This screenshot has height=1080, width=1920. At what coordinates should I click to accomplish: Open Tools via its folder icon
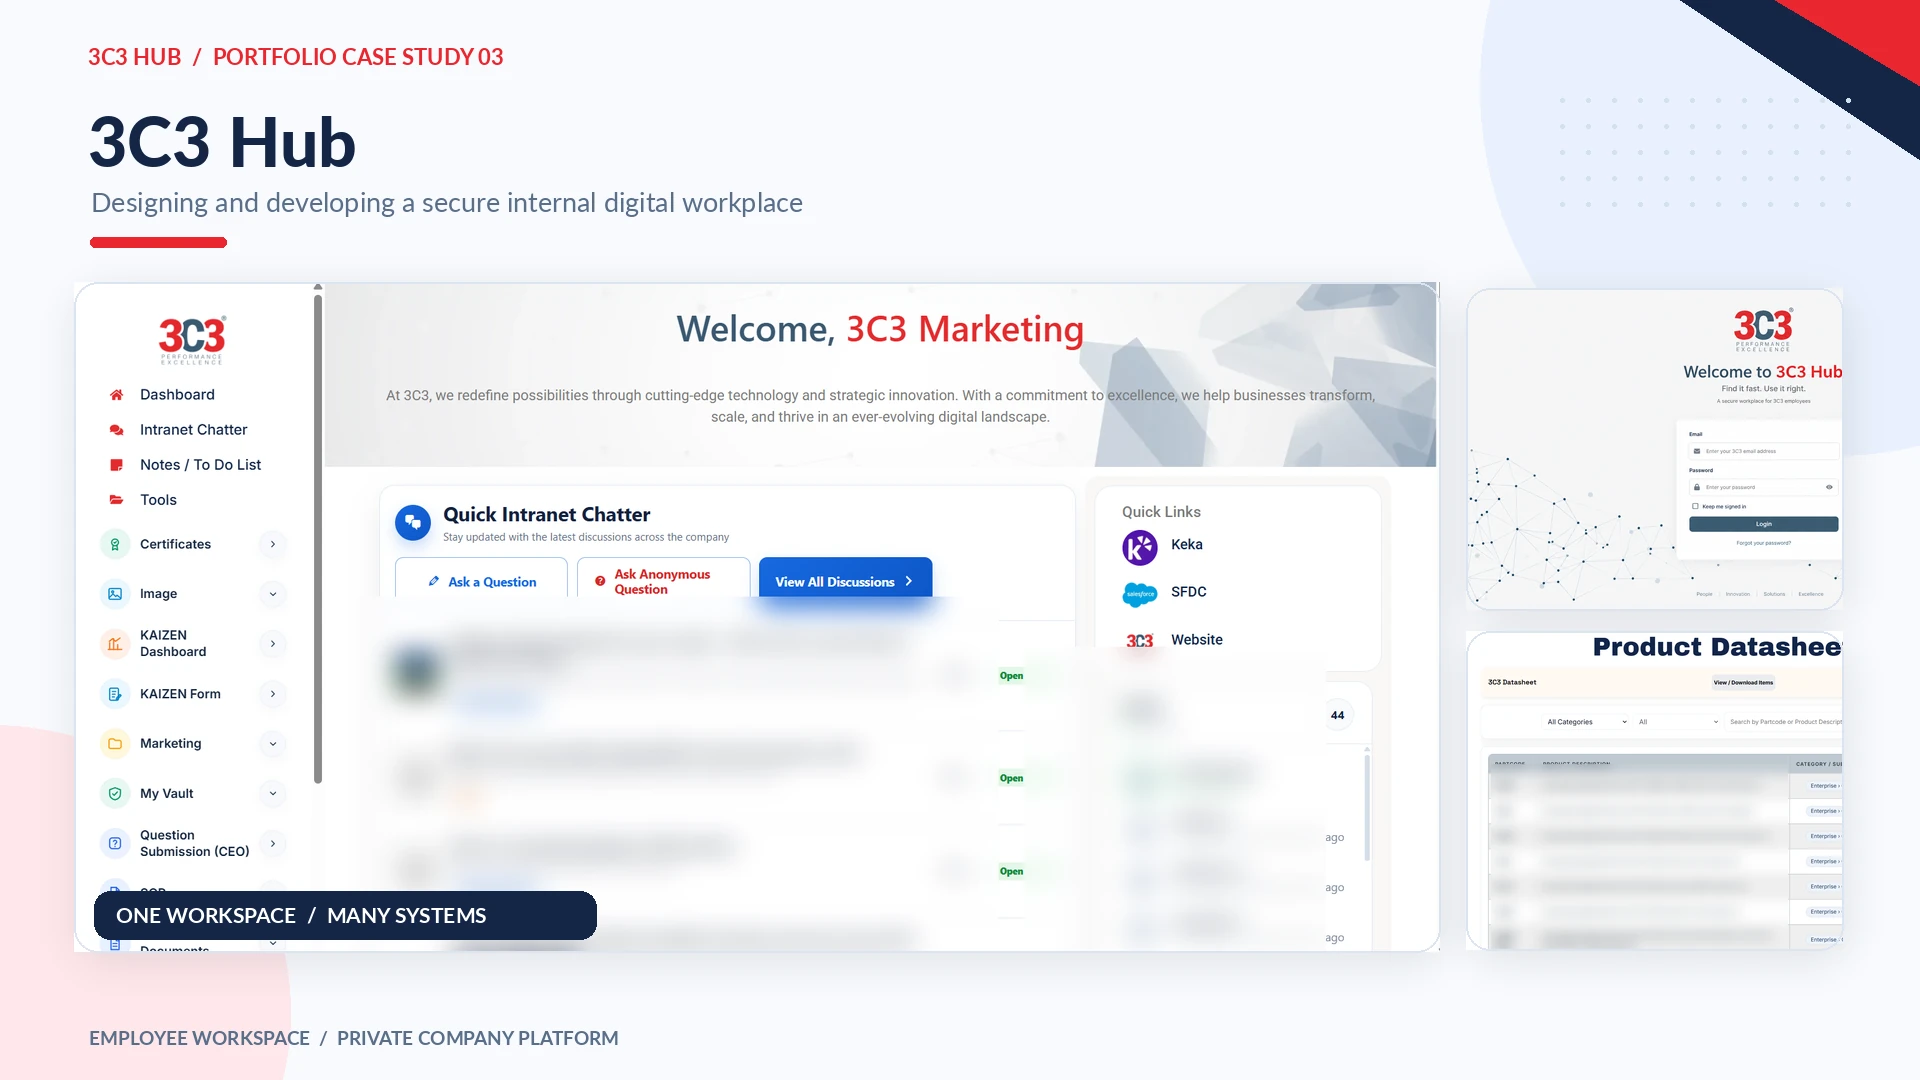pyautogui.click(x=116, y=500)
